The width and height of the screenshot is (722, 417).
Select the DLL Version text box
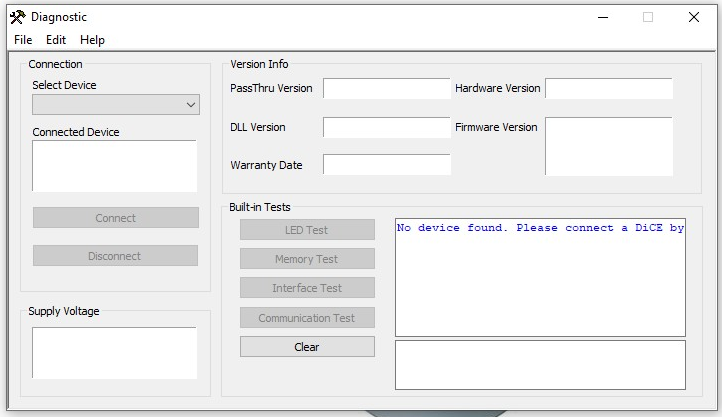pyautogui.click(x=387, y=128)
